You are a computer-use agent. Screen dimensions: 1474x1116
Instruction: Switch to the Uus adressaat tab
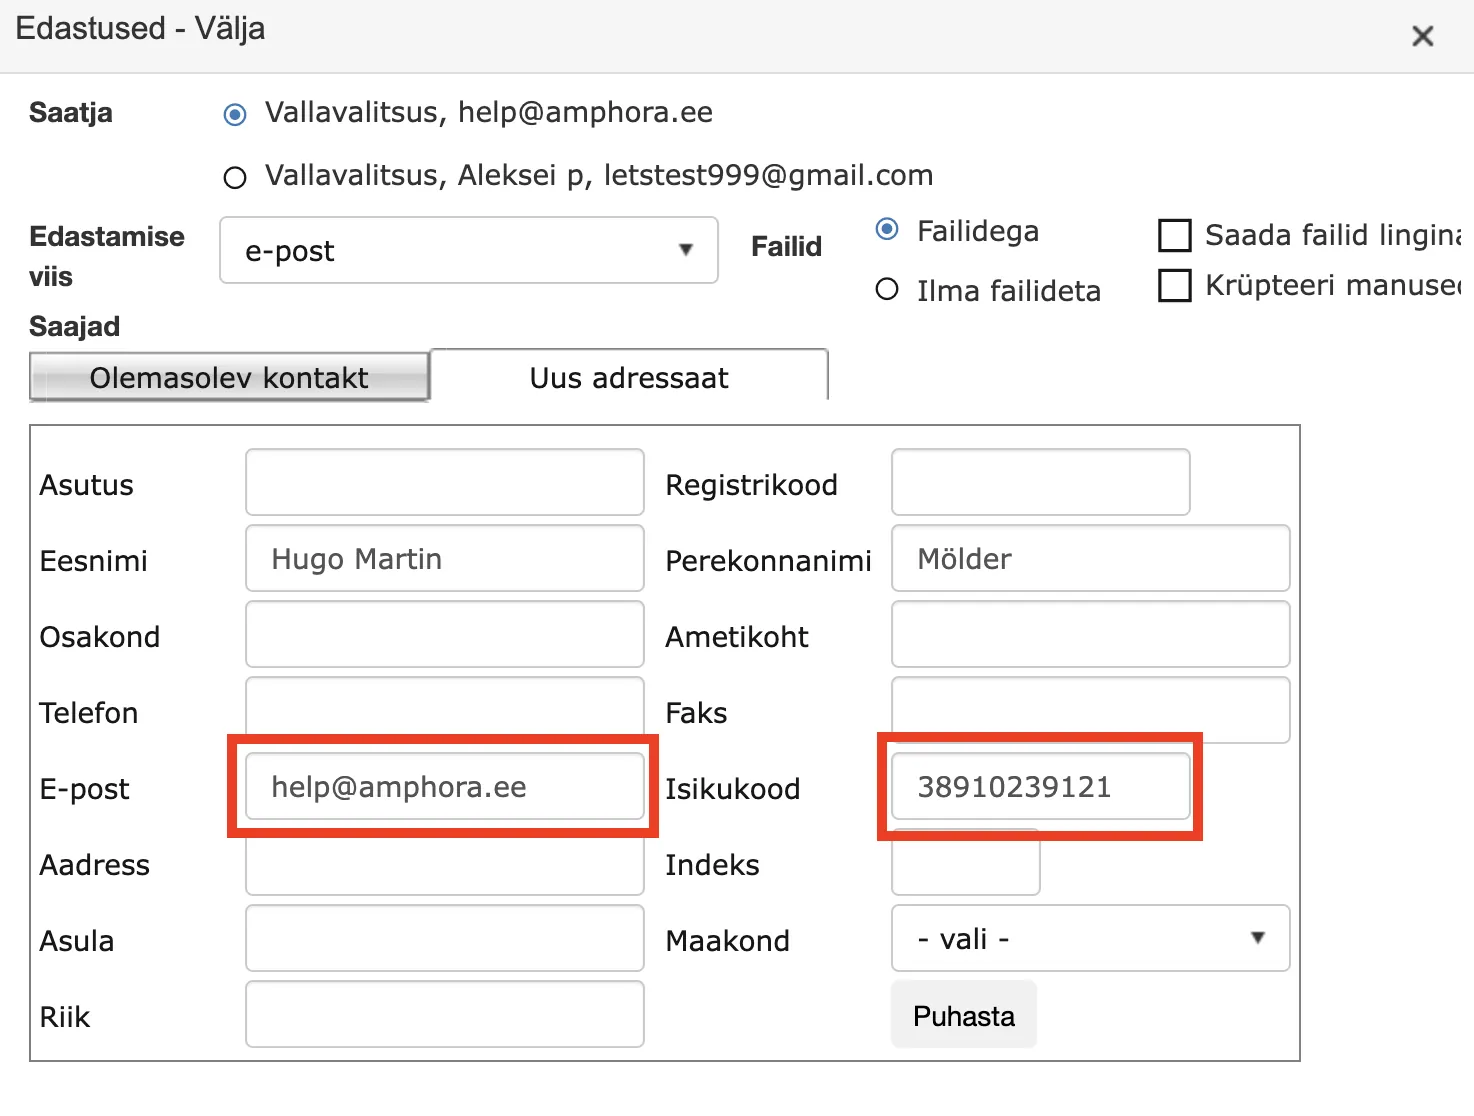point(629,377)
